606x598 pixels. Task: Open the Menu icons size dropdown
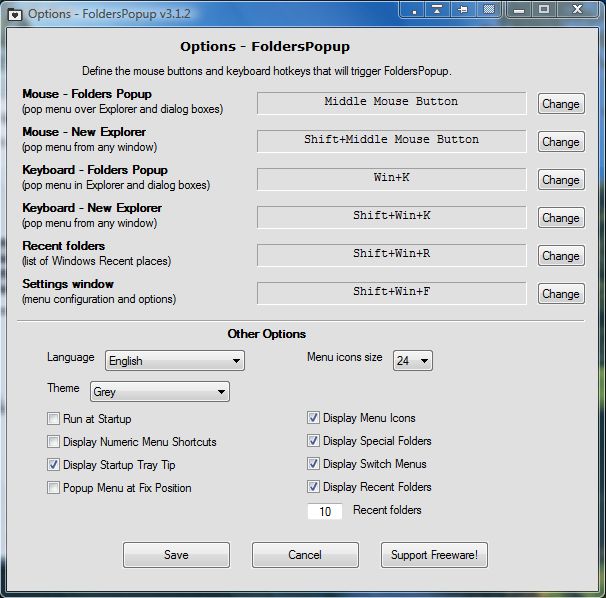point(411,360)
